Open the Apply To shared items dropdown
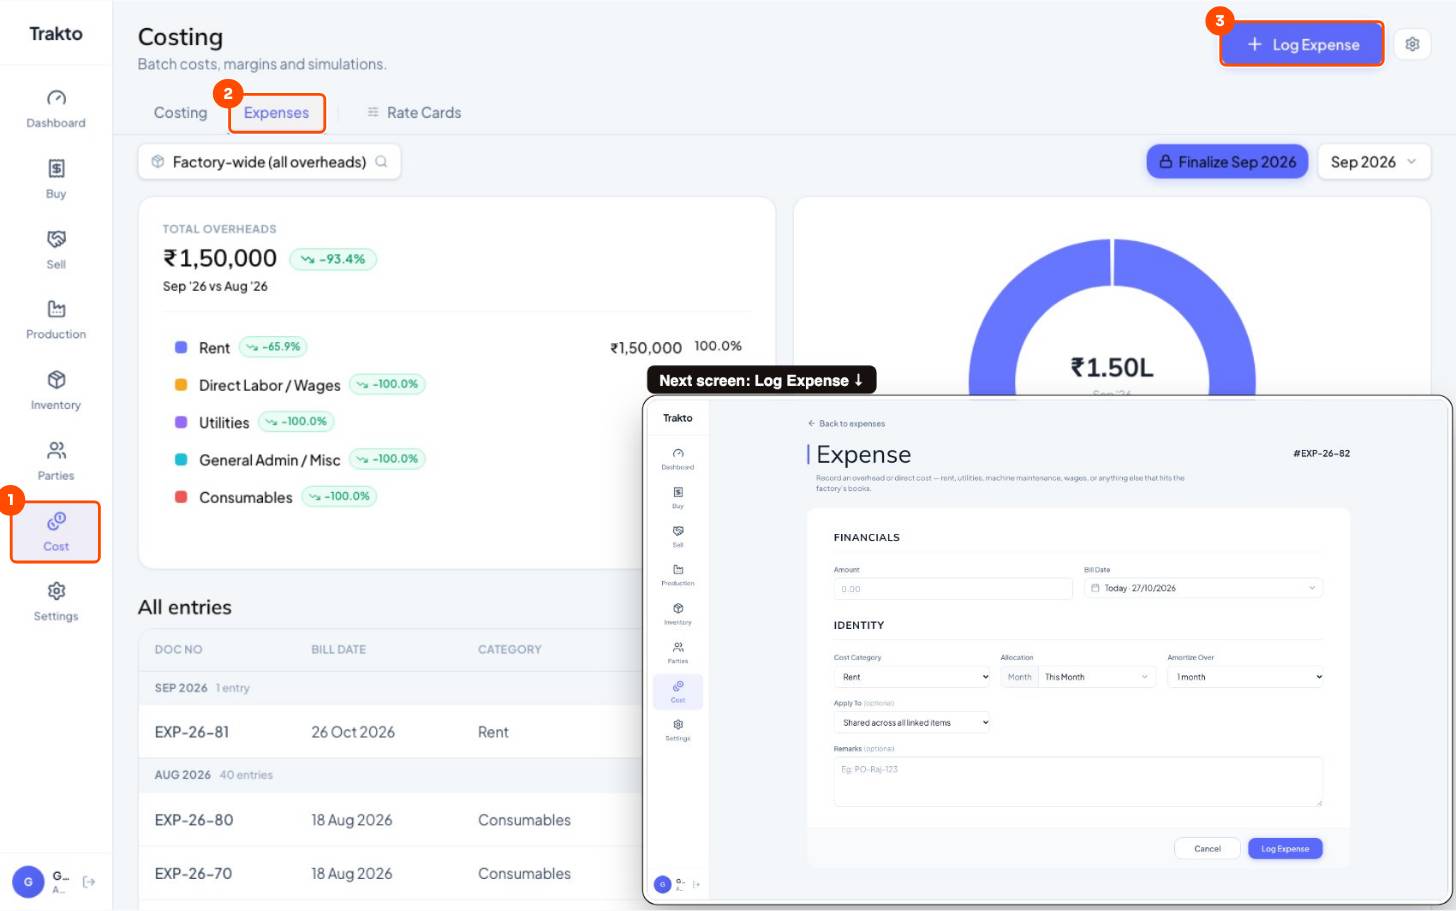The image size is (1456, 911). pyautogui.click(x=912, y=722)
